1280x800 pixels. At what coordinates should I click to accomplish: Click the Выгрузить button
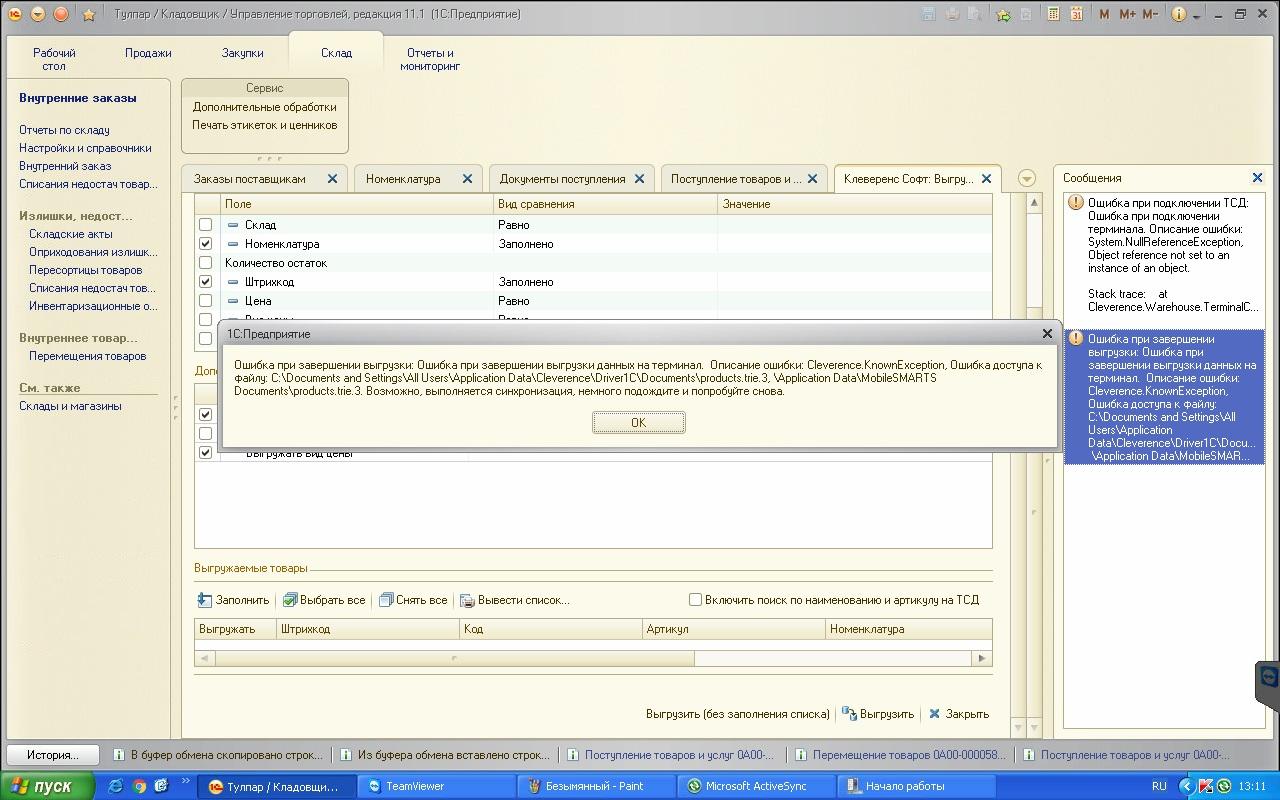coord(878,714)
